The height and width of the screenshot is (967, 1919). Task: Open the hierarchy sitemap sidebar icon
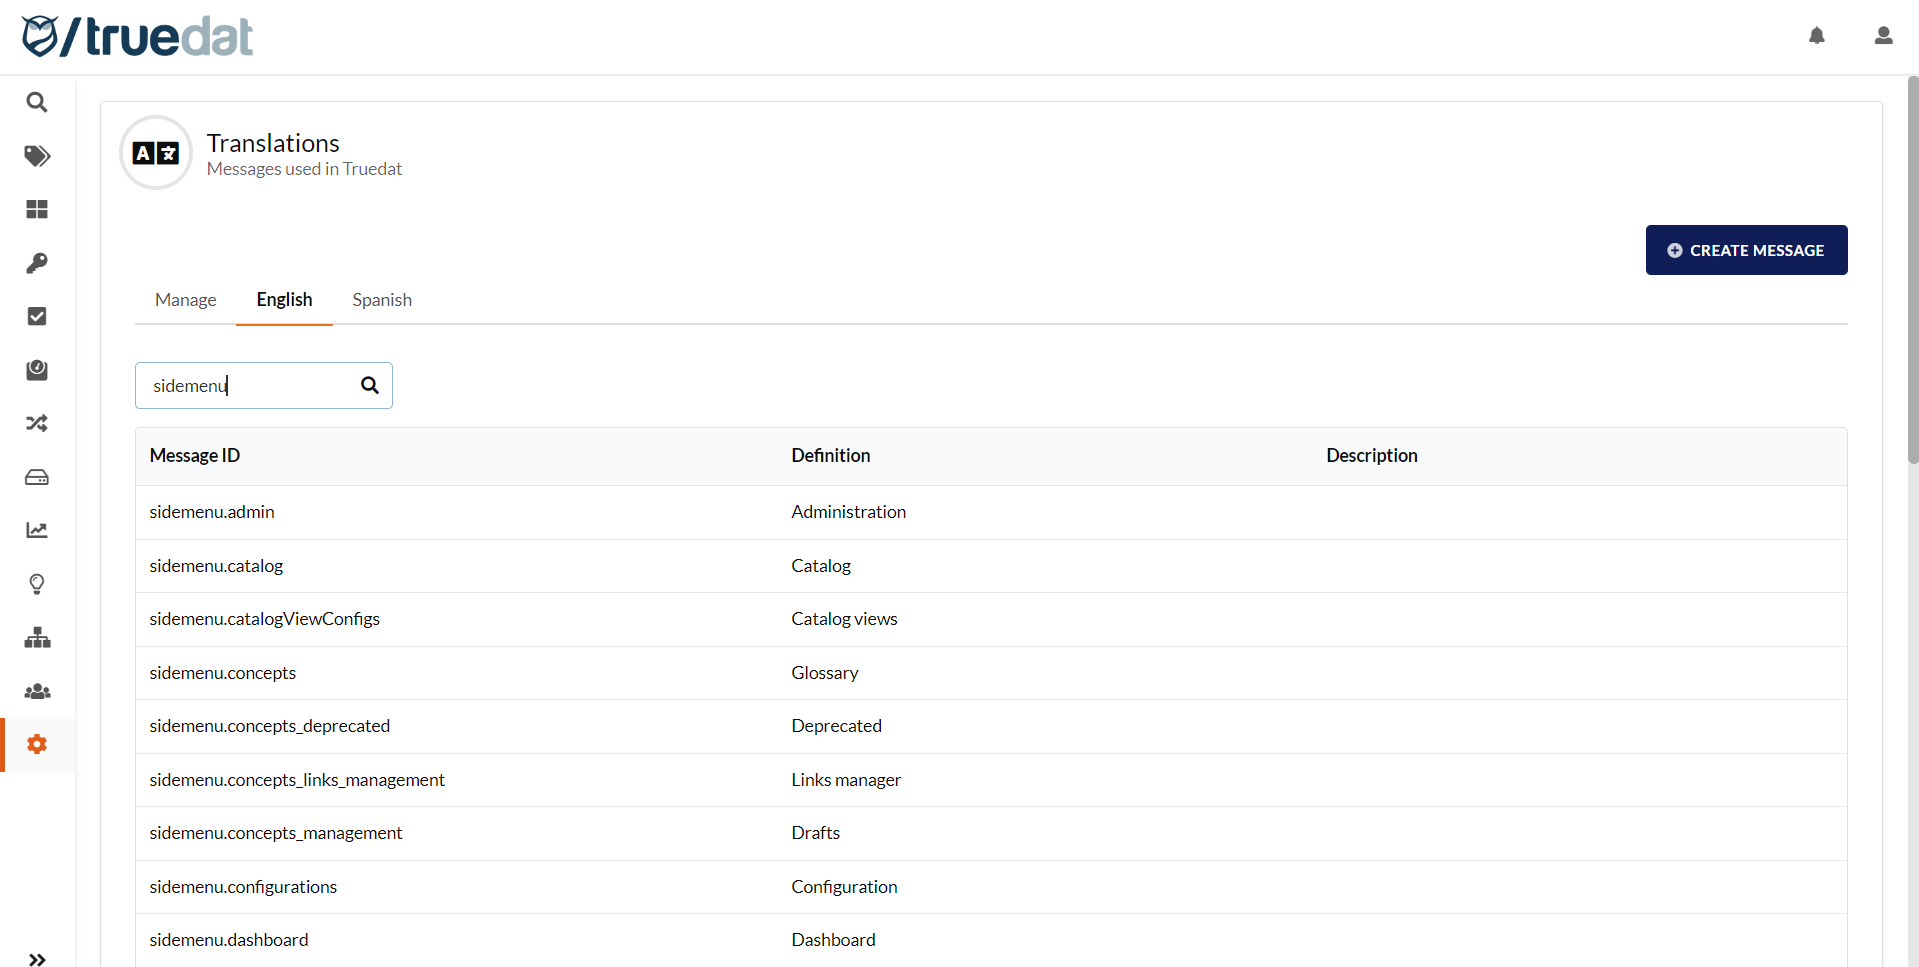[37, 638]
